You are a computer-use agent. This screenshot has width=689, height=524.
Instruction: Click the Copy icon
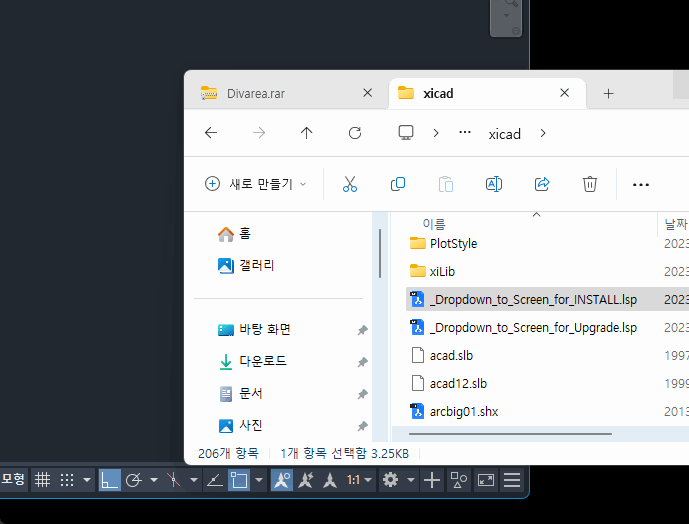point(398,184)
